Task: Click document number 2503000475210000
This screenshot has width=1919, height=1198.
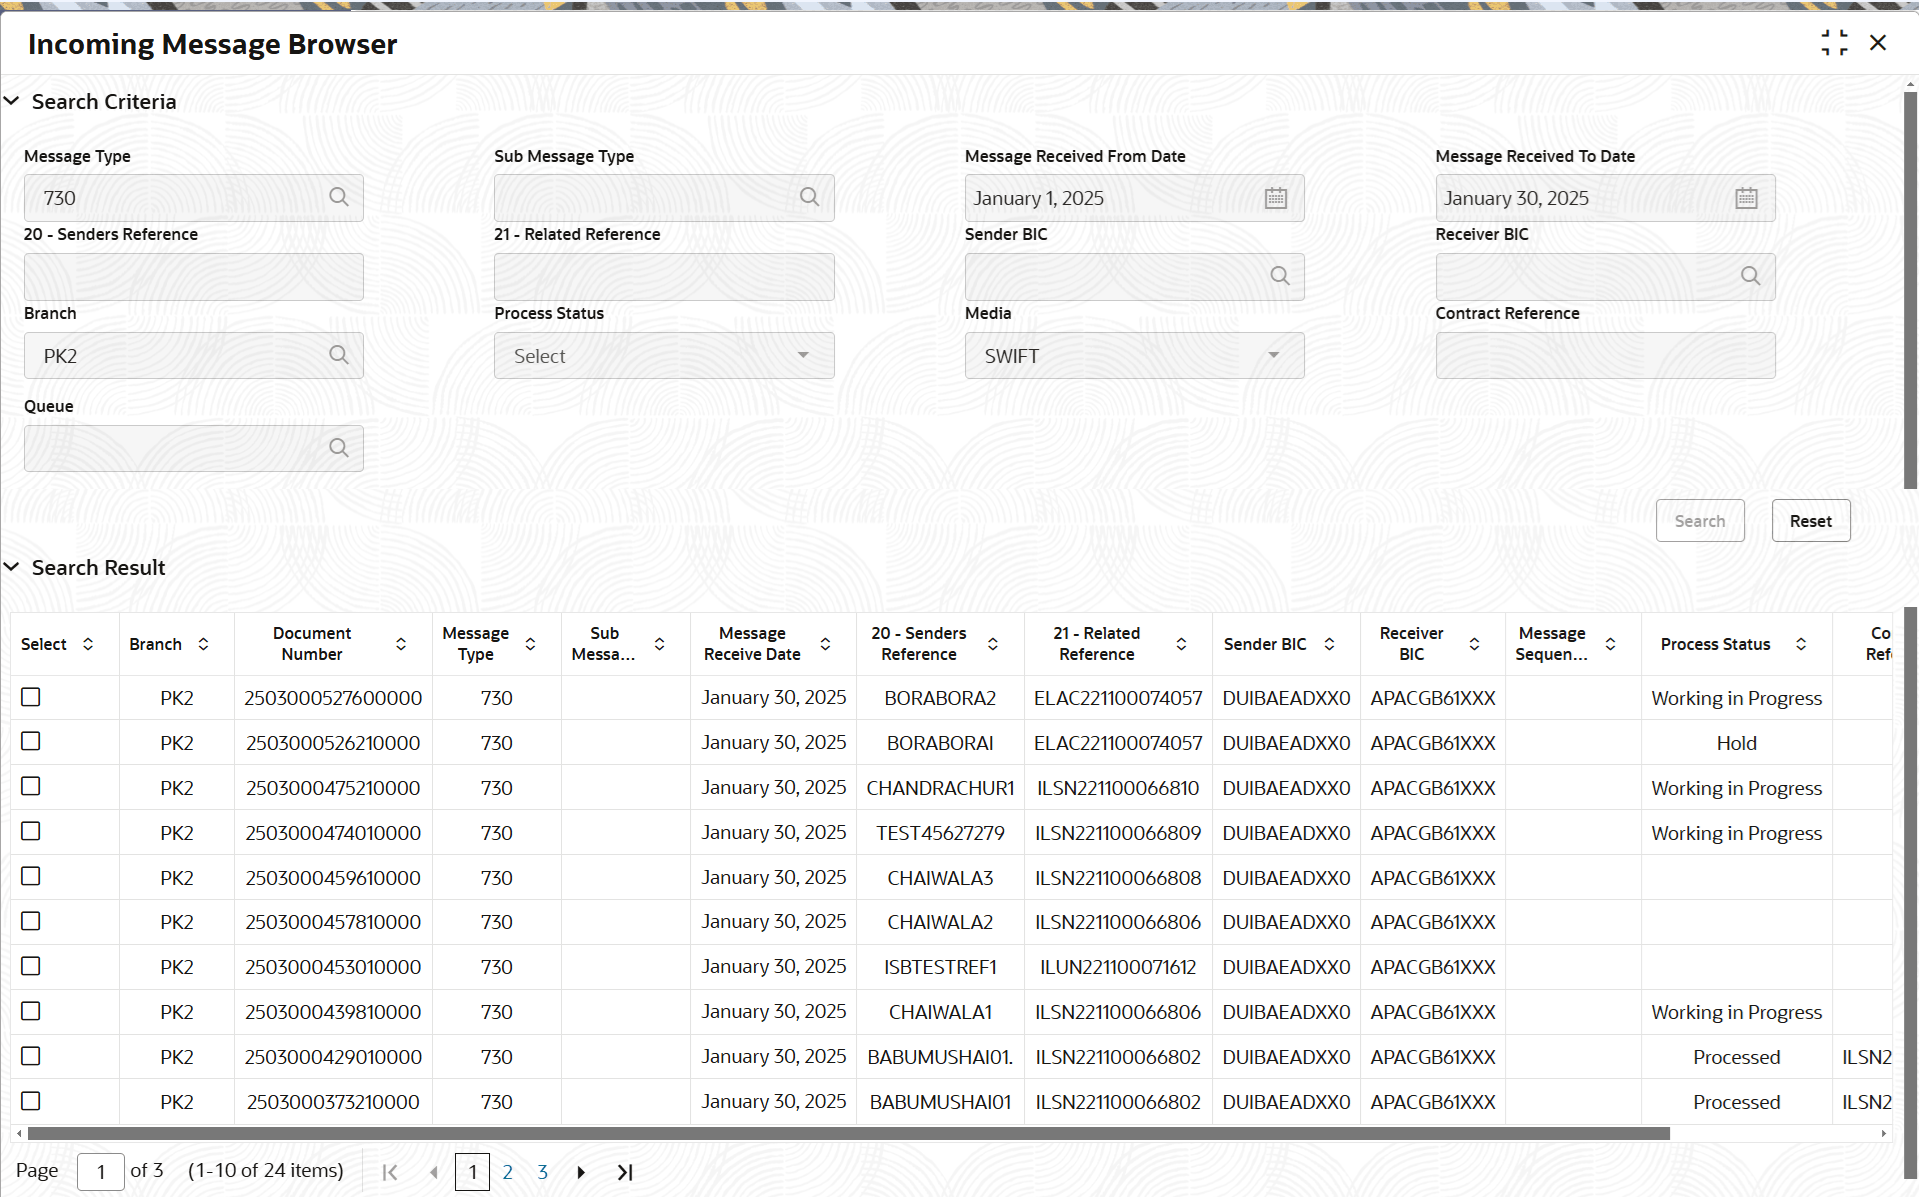Action: coord(333,788)
